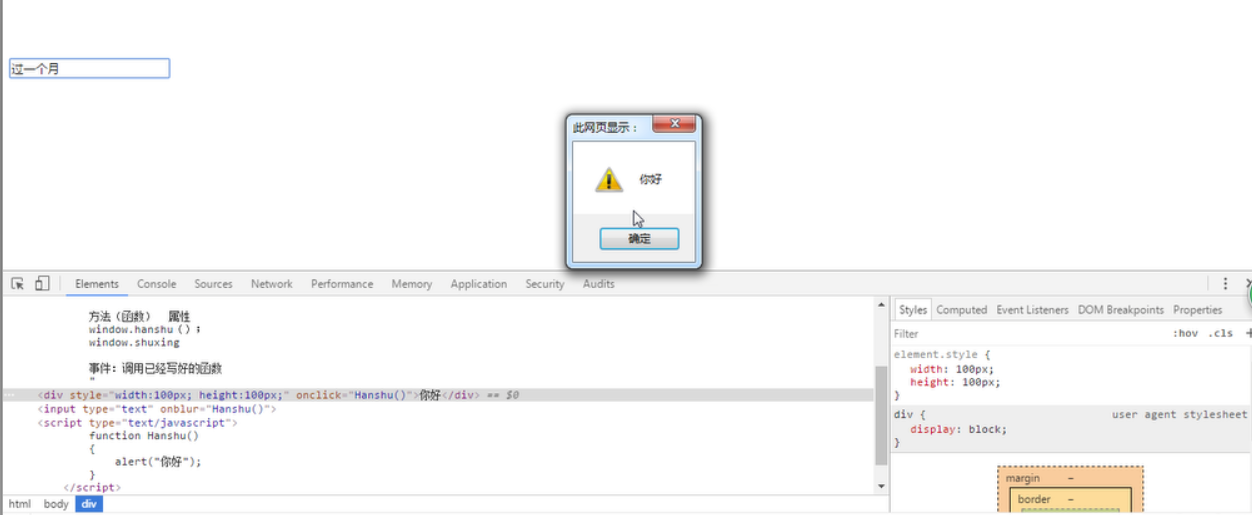Click the function Hanshu() code line
Image resolution: width=1252 pixels, height=515 pixels.
click(x=144, y=436)
